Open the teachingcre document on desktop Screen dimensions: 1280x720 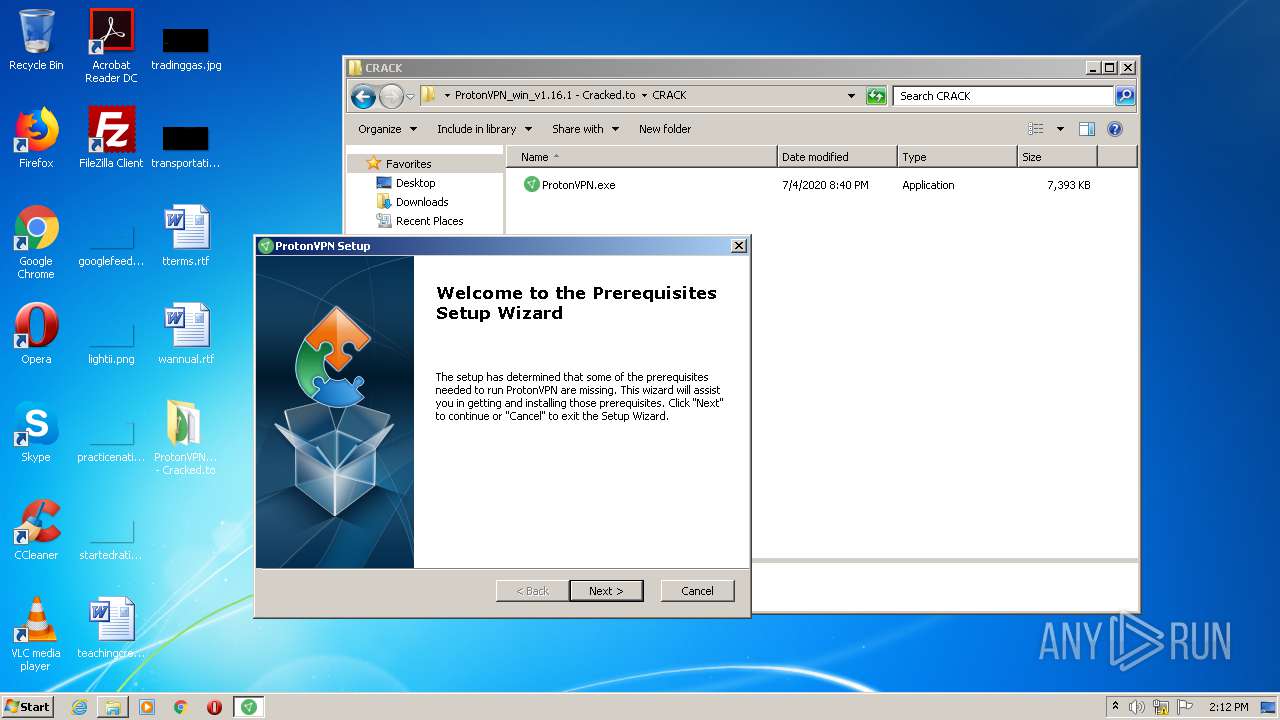(111, 628)
